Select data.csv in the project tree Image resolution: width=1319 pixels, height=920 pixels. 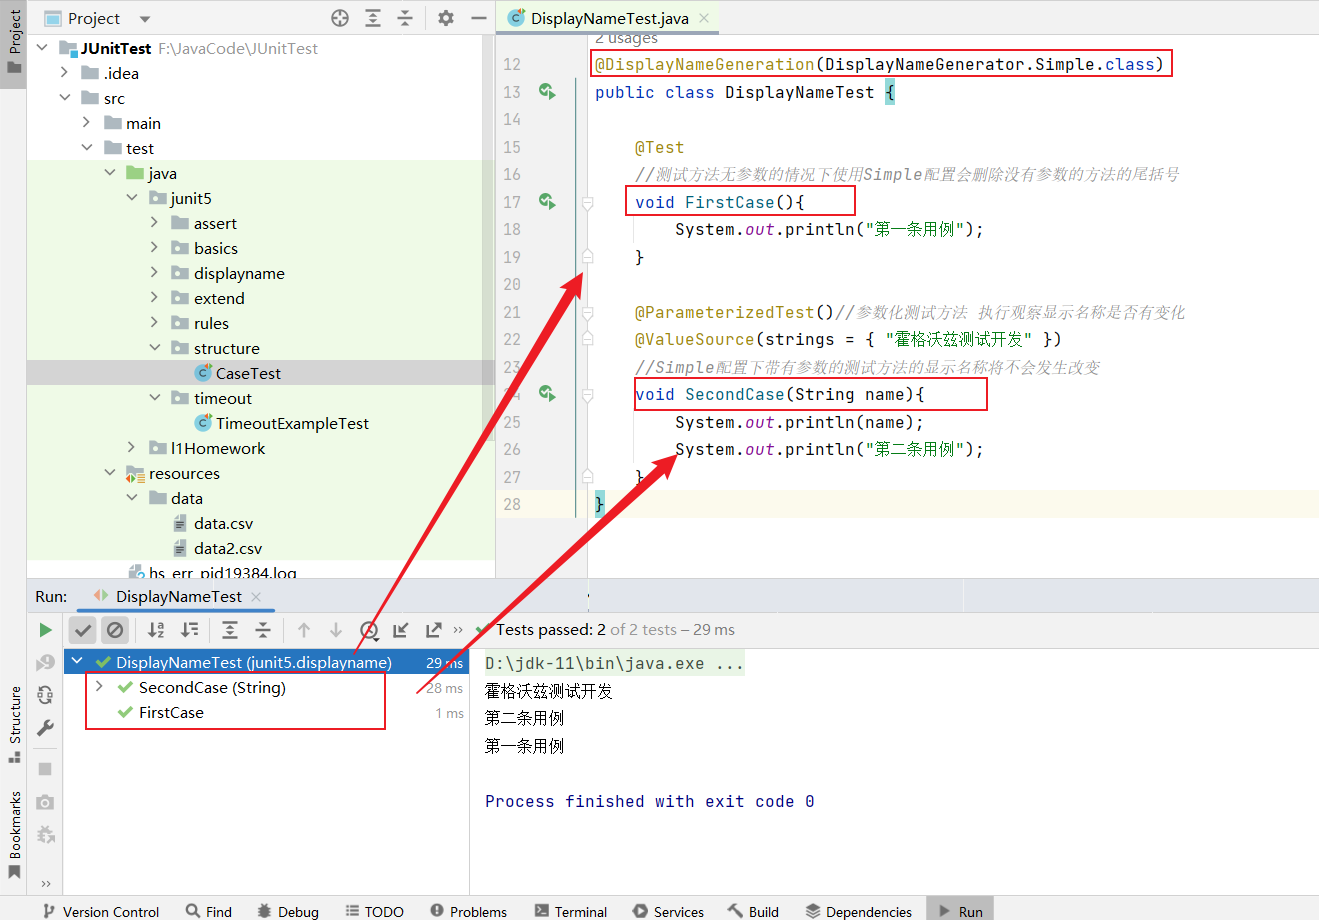(223, 523)
